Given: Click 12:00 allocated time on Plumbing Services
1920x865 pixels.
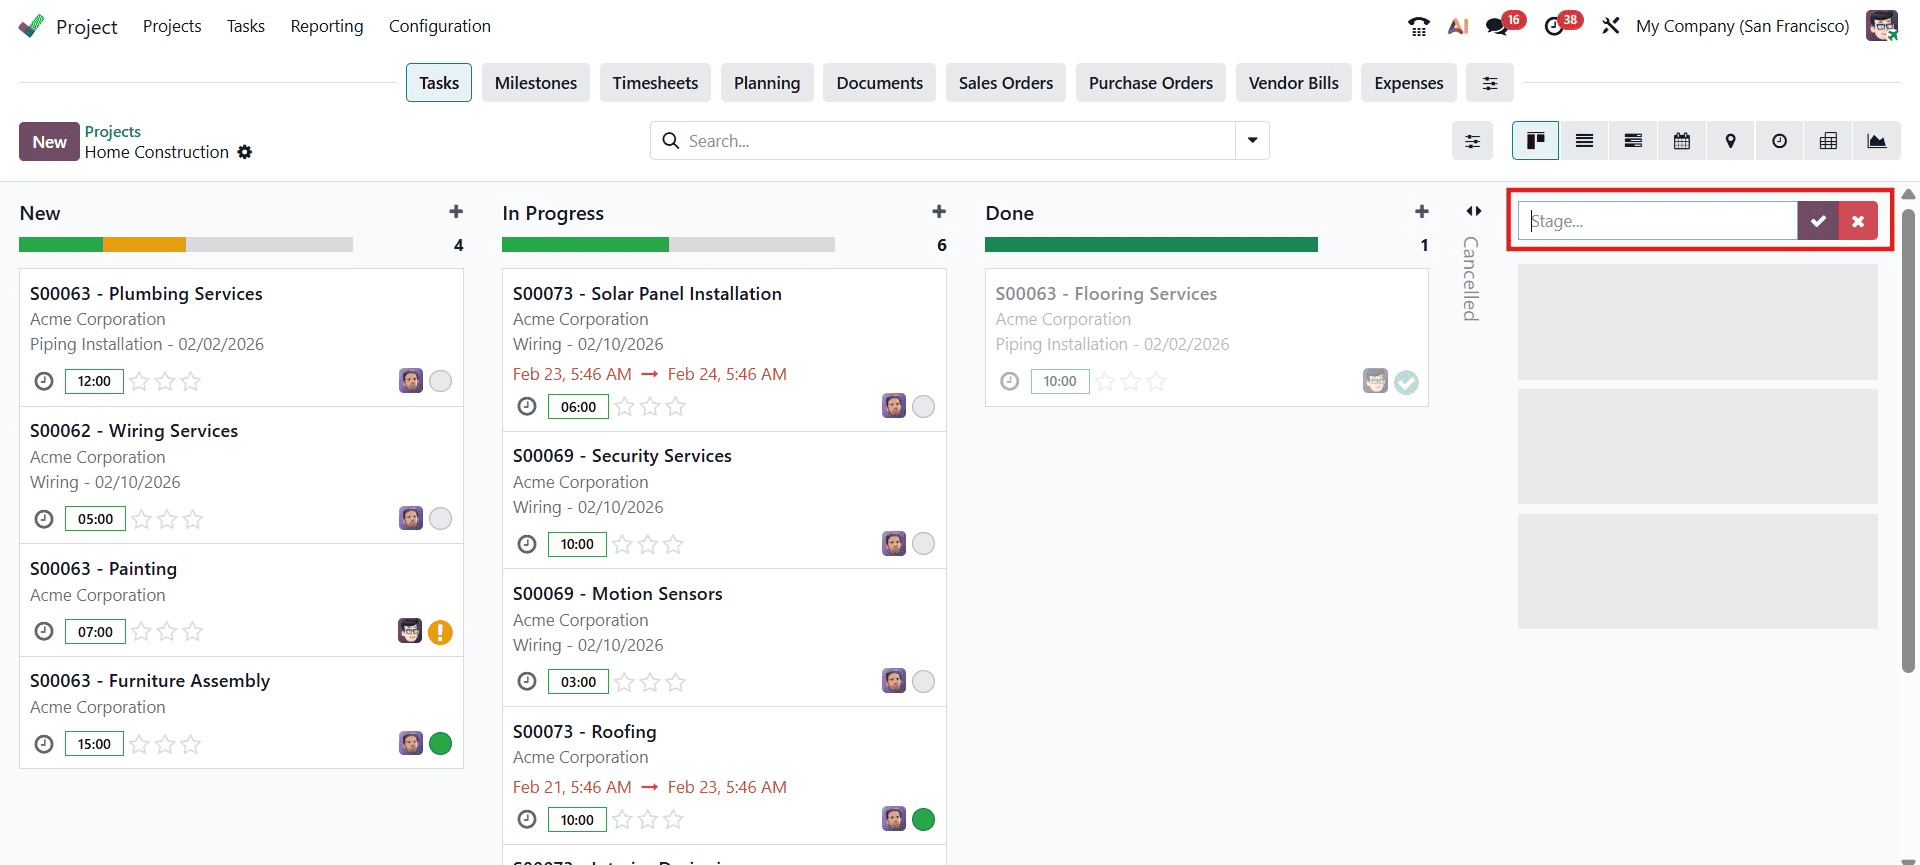Looking at the screenshot, I should tap(94, 381).
